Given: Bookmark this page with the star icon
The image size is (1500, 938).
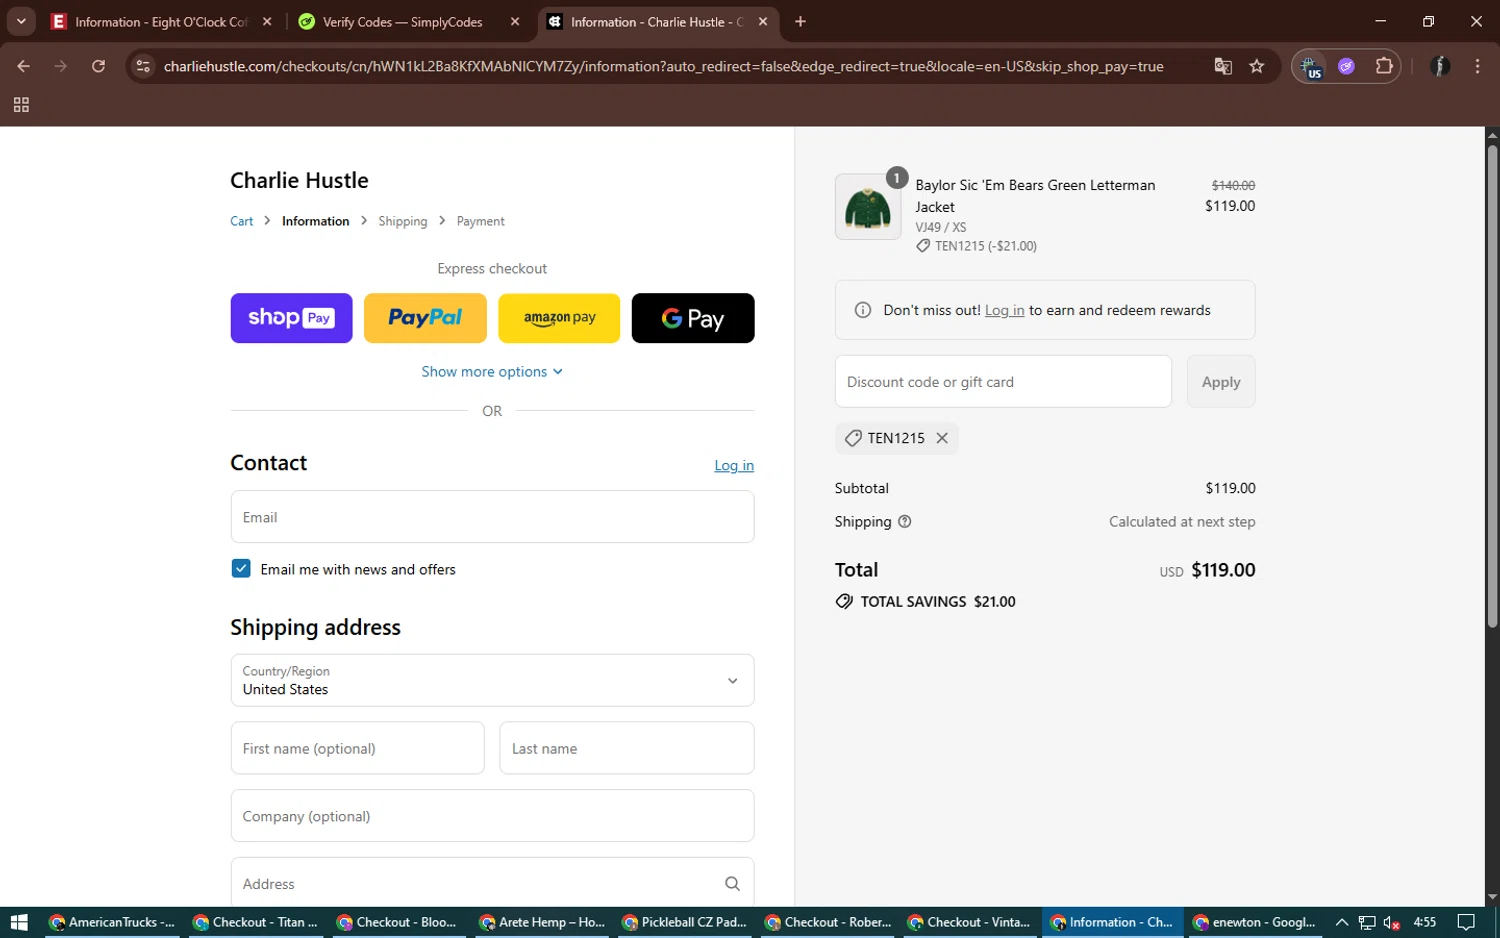Looking at the screenshot, I should coord(1257,66).
